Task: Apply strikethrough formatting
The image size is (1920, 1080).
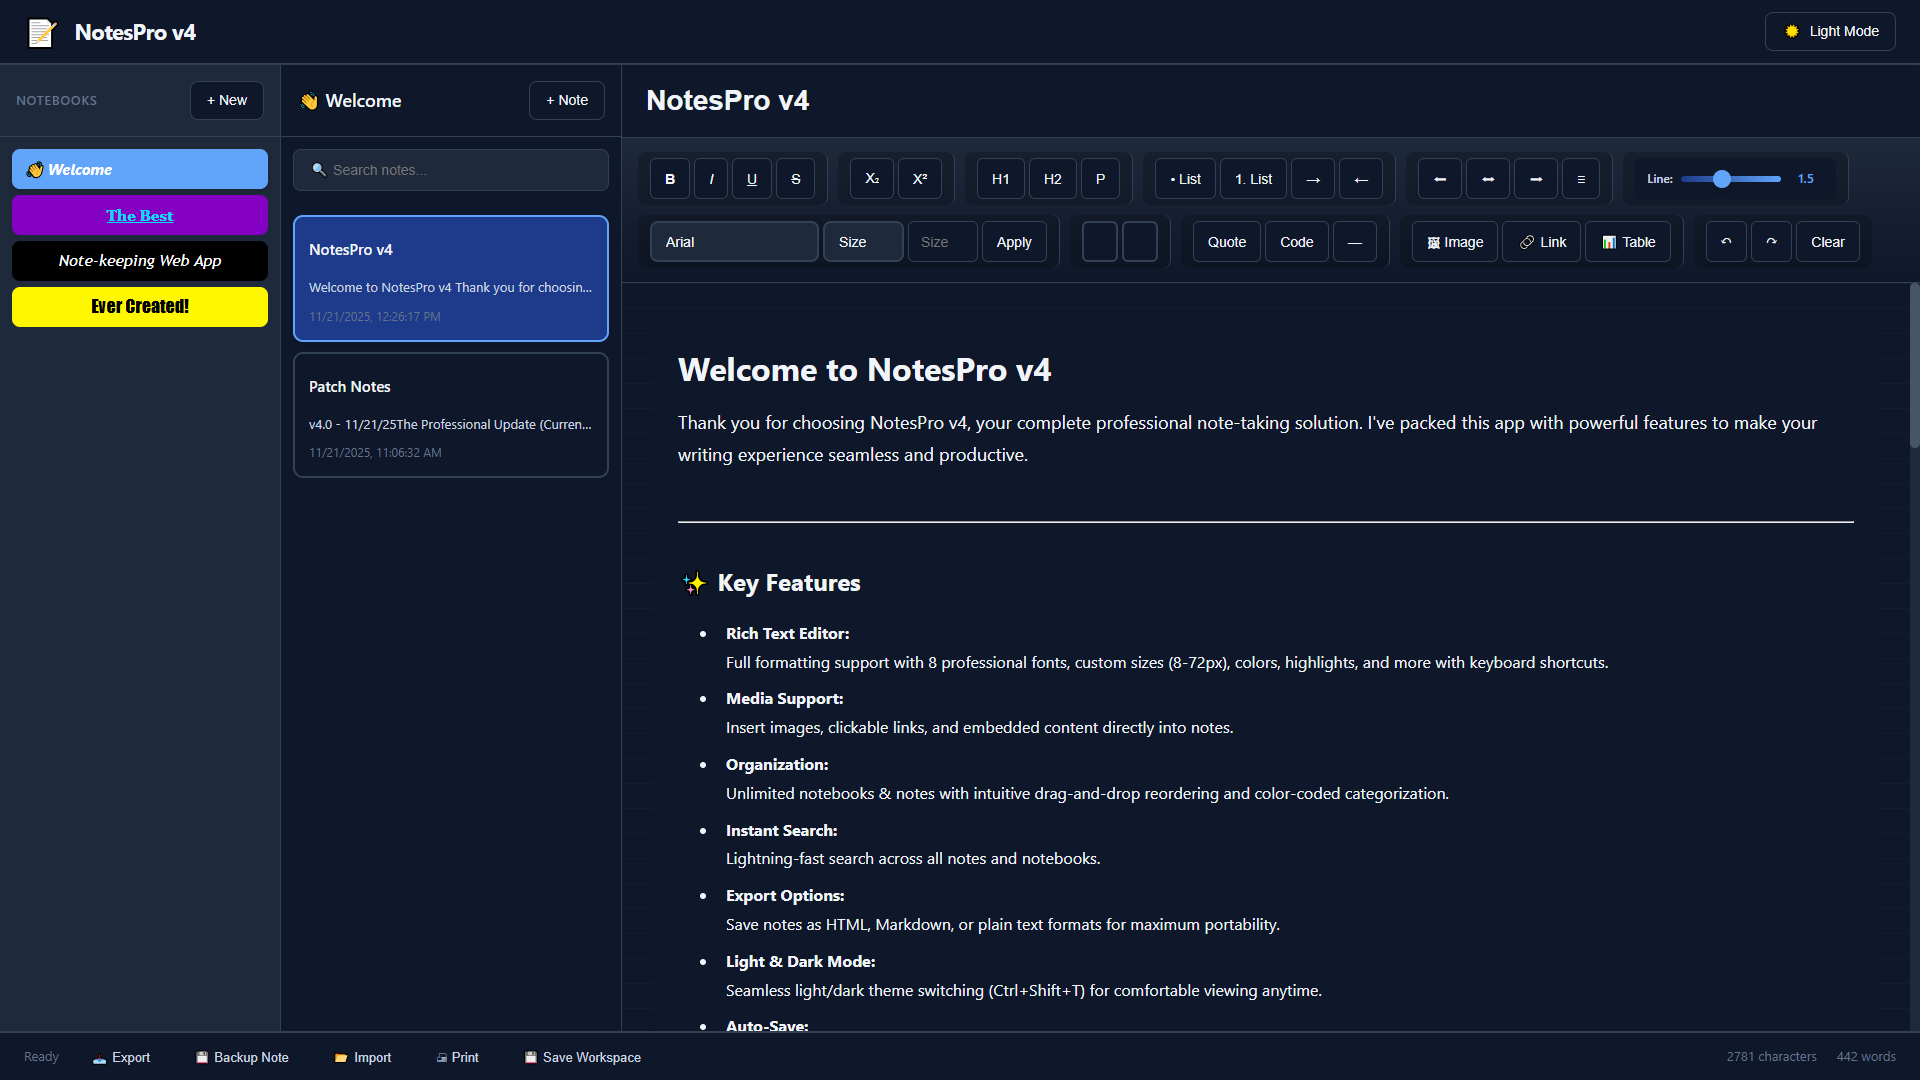Action: 796,178
